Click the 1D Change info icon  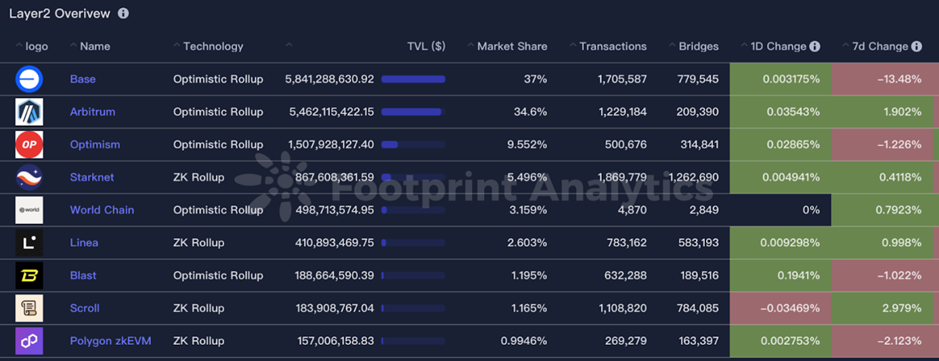tap(814, 47)
